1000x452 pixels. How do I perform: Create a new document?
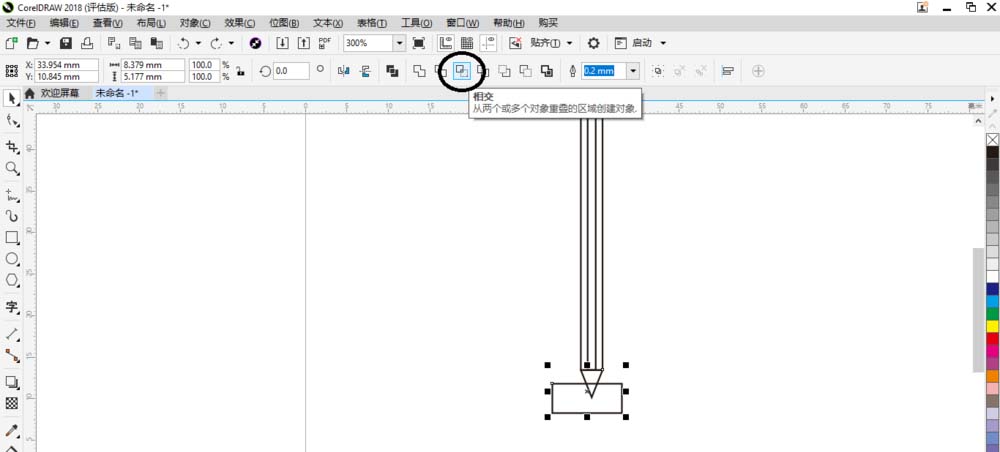[11, 43]
